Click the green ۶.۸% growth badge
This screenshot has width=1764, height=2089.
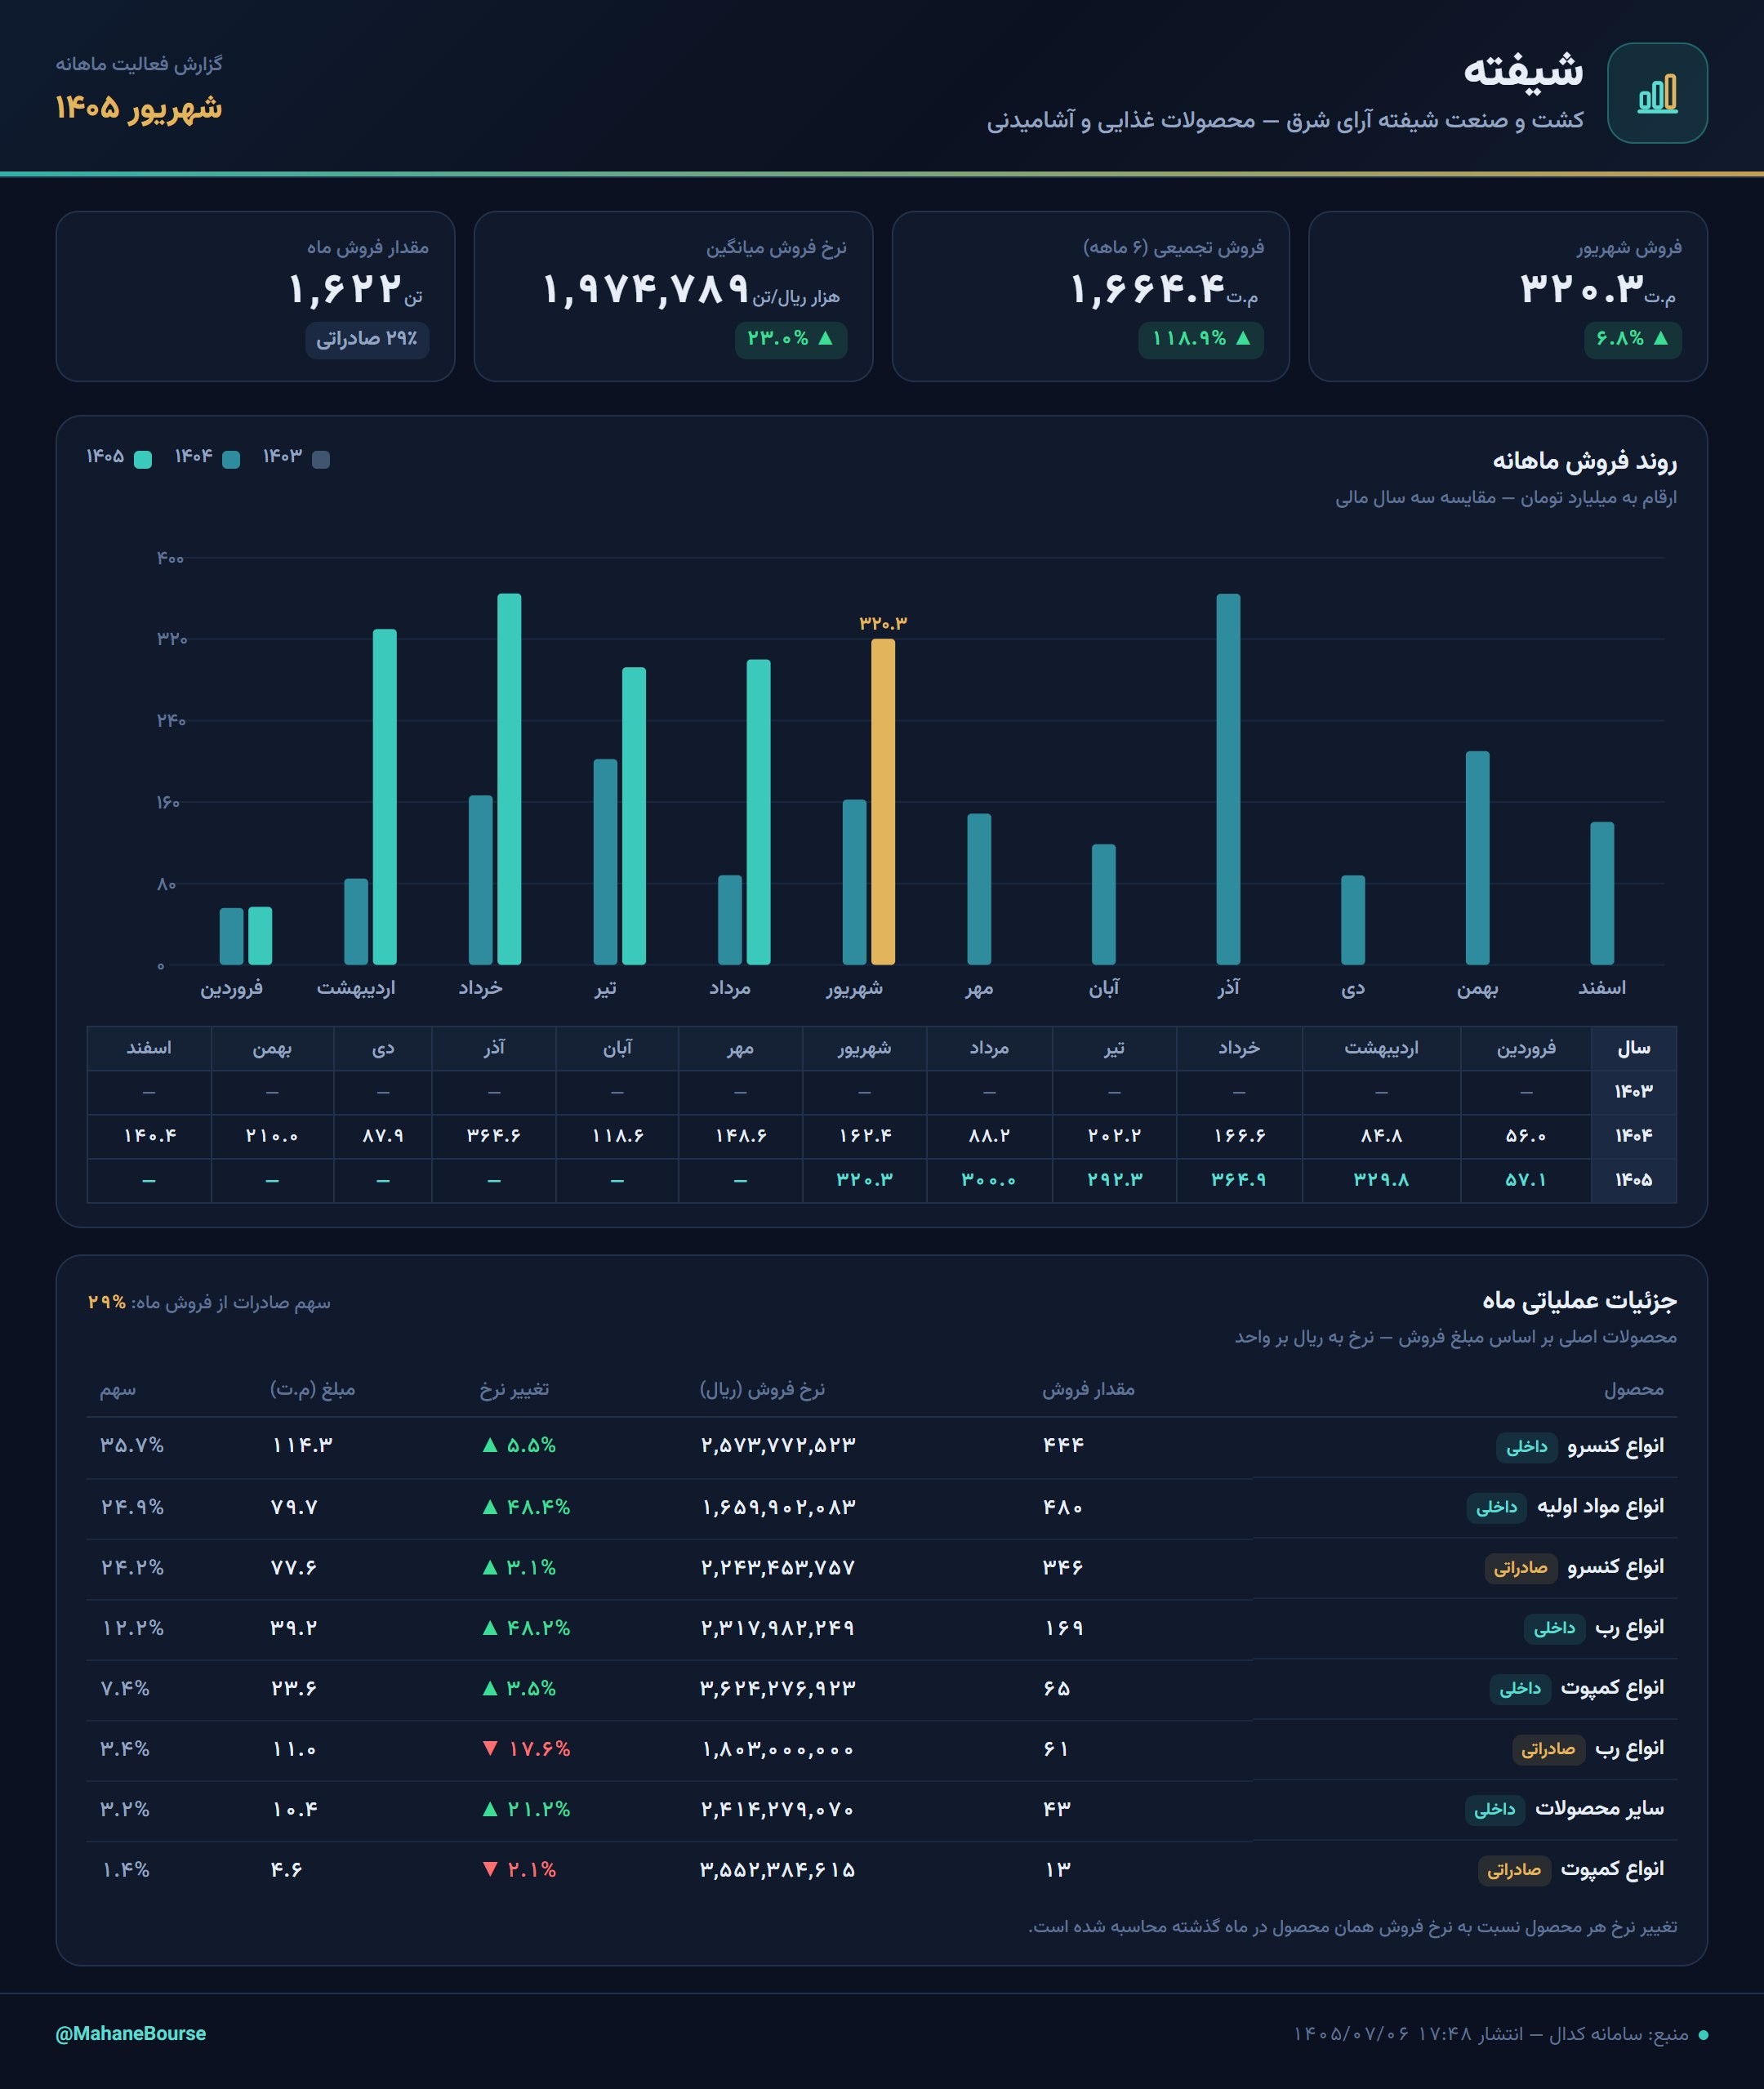tap(1632, 339)
